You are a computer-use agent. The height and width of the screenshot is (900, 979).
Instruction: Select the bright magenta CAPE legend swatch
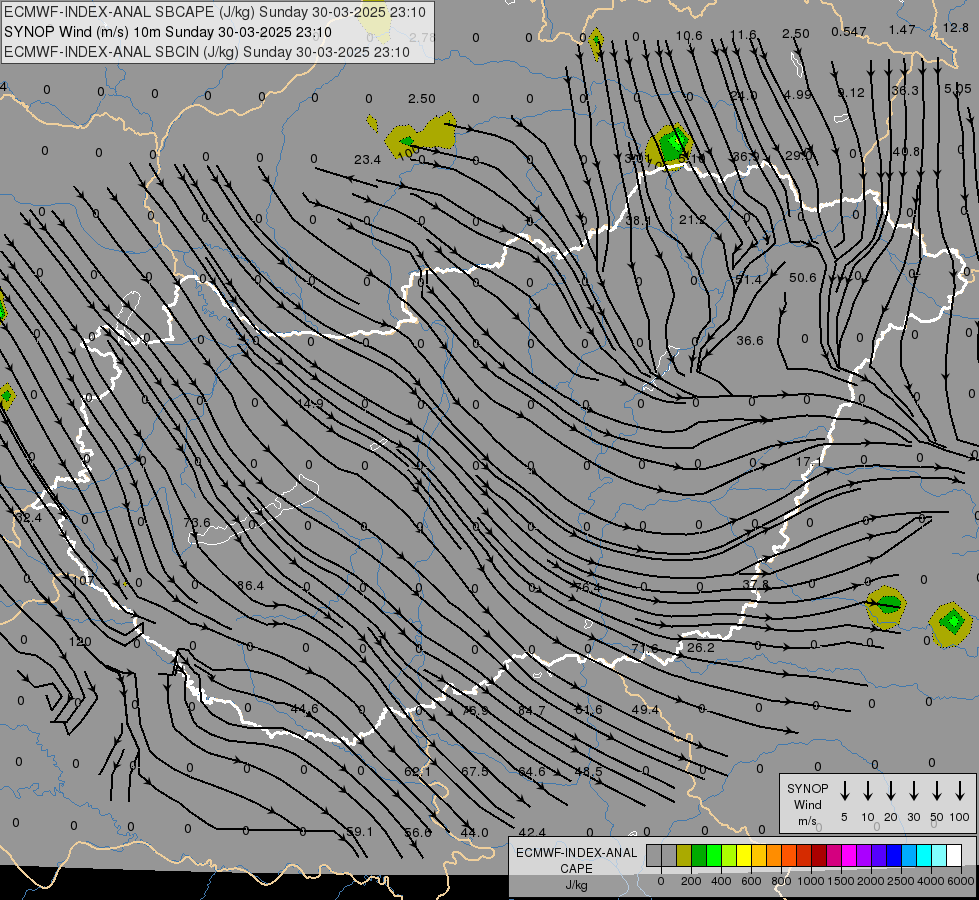pyautogui.click(x=849, y=856)
